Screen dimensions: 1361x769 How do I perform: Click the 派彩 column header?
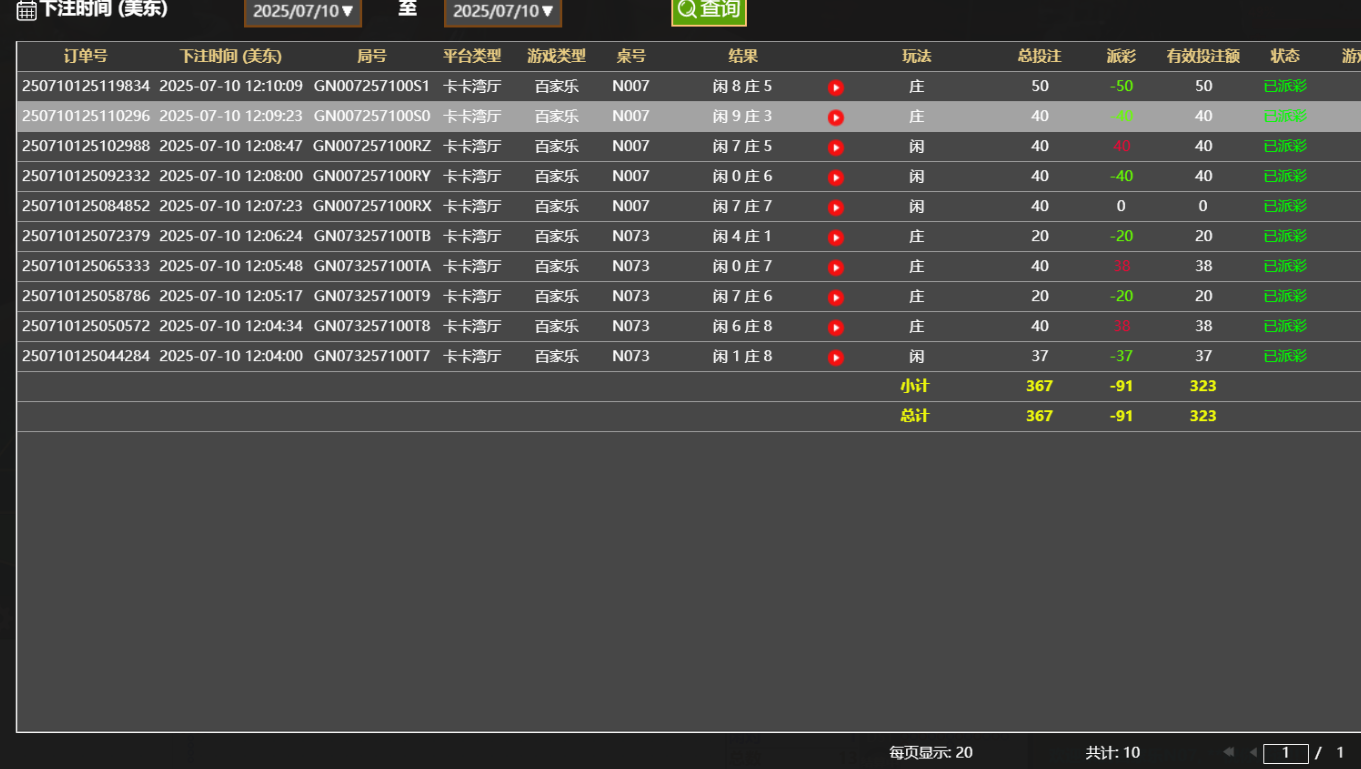(x=1120, y=57)
